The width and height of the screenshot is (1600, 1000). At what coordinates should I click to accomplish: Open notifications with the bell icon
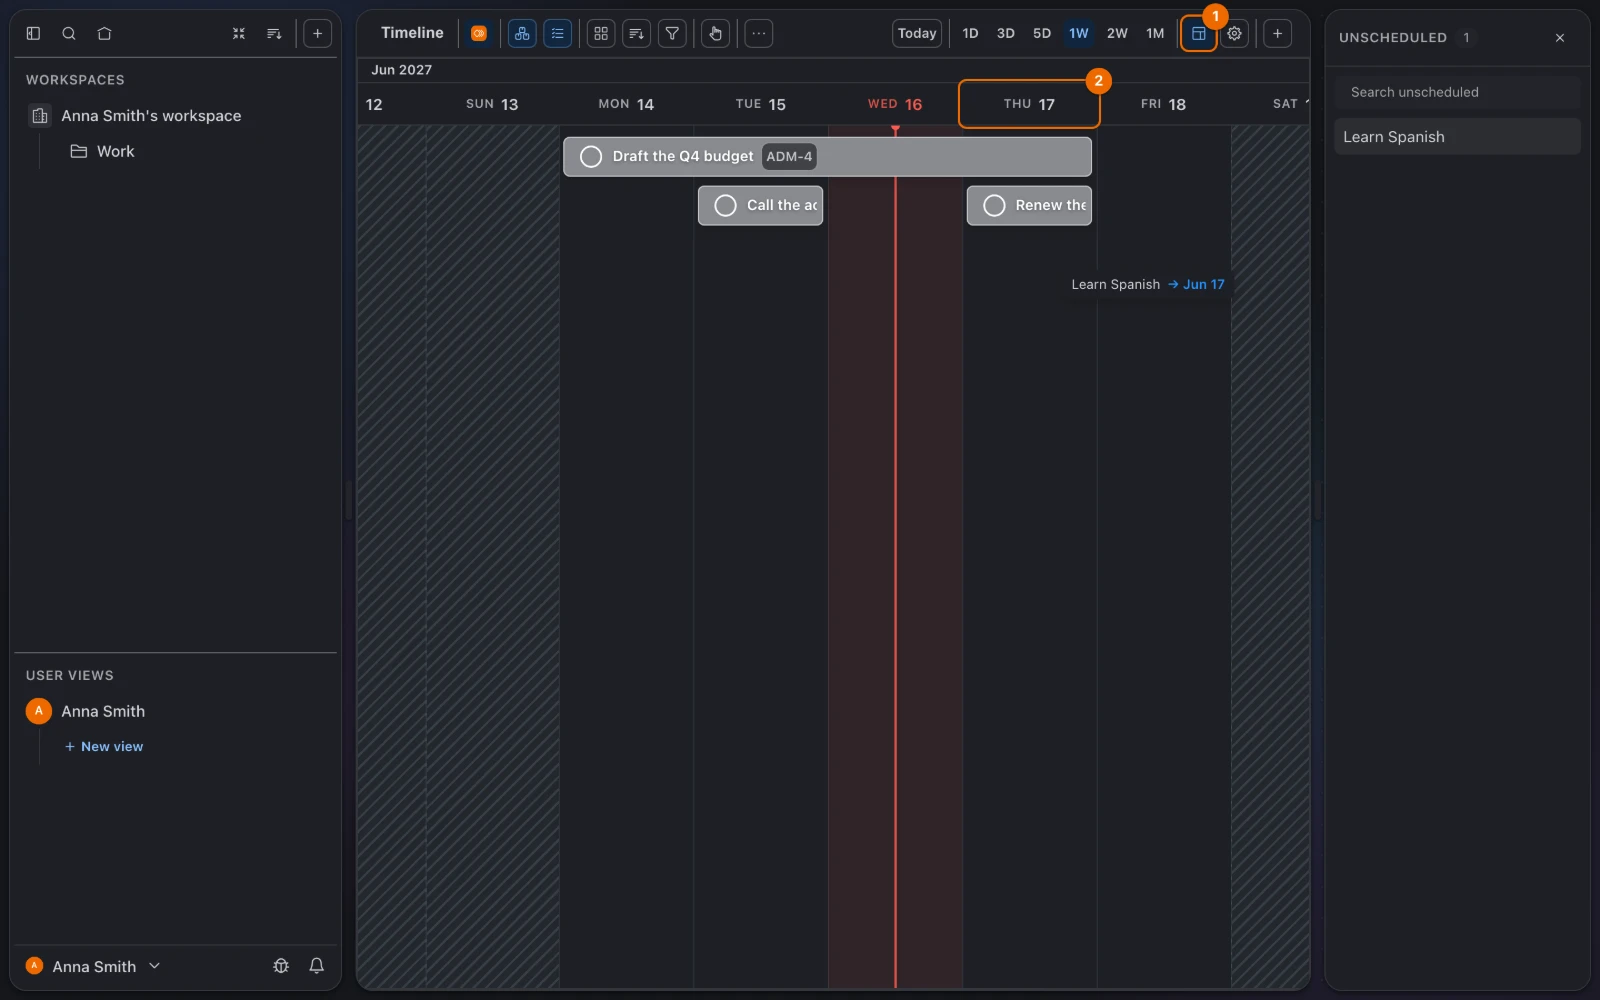[316, 966]
